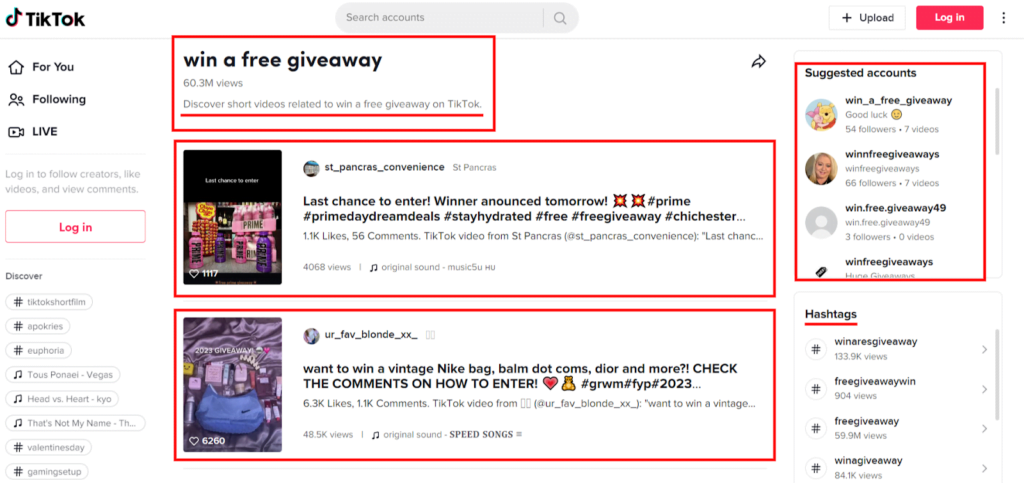
Task: Click the Suggested accounts panel scrollbar
Action: click(x=997, y=121)
